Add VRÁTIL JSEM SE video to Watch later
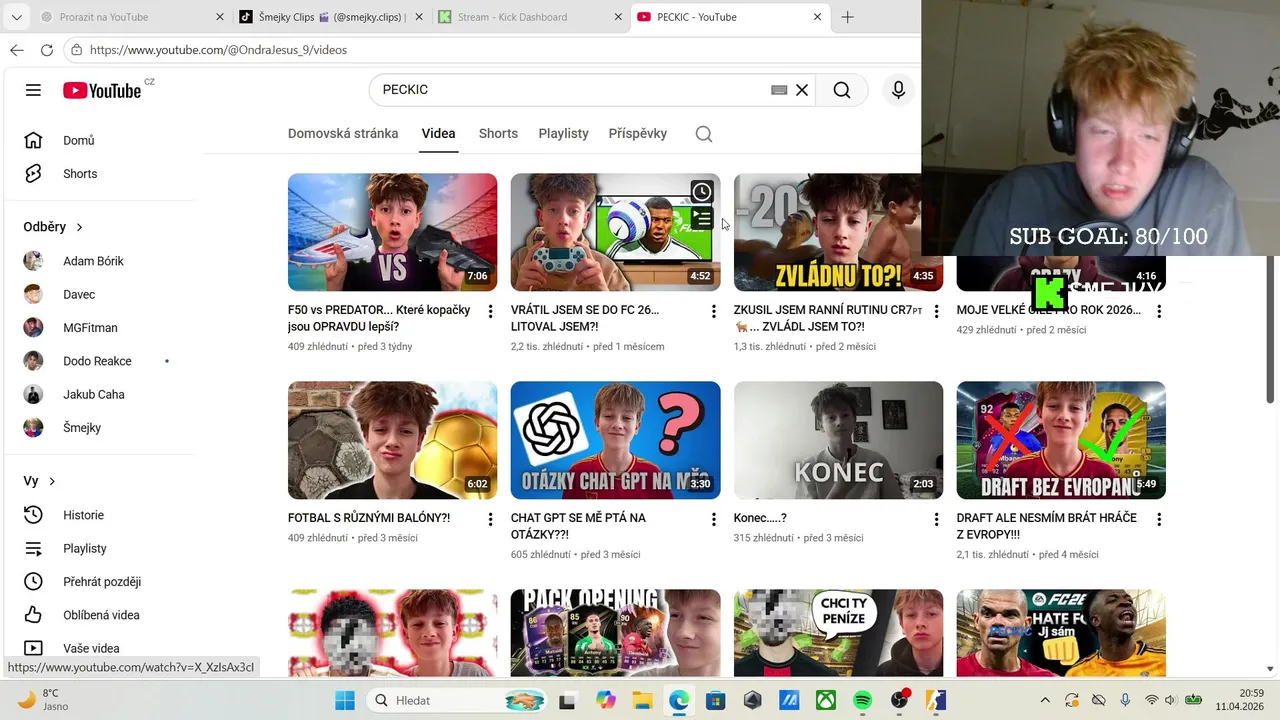This screenshot has width=1280, height=720. point(702,192)
